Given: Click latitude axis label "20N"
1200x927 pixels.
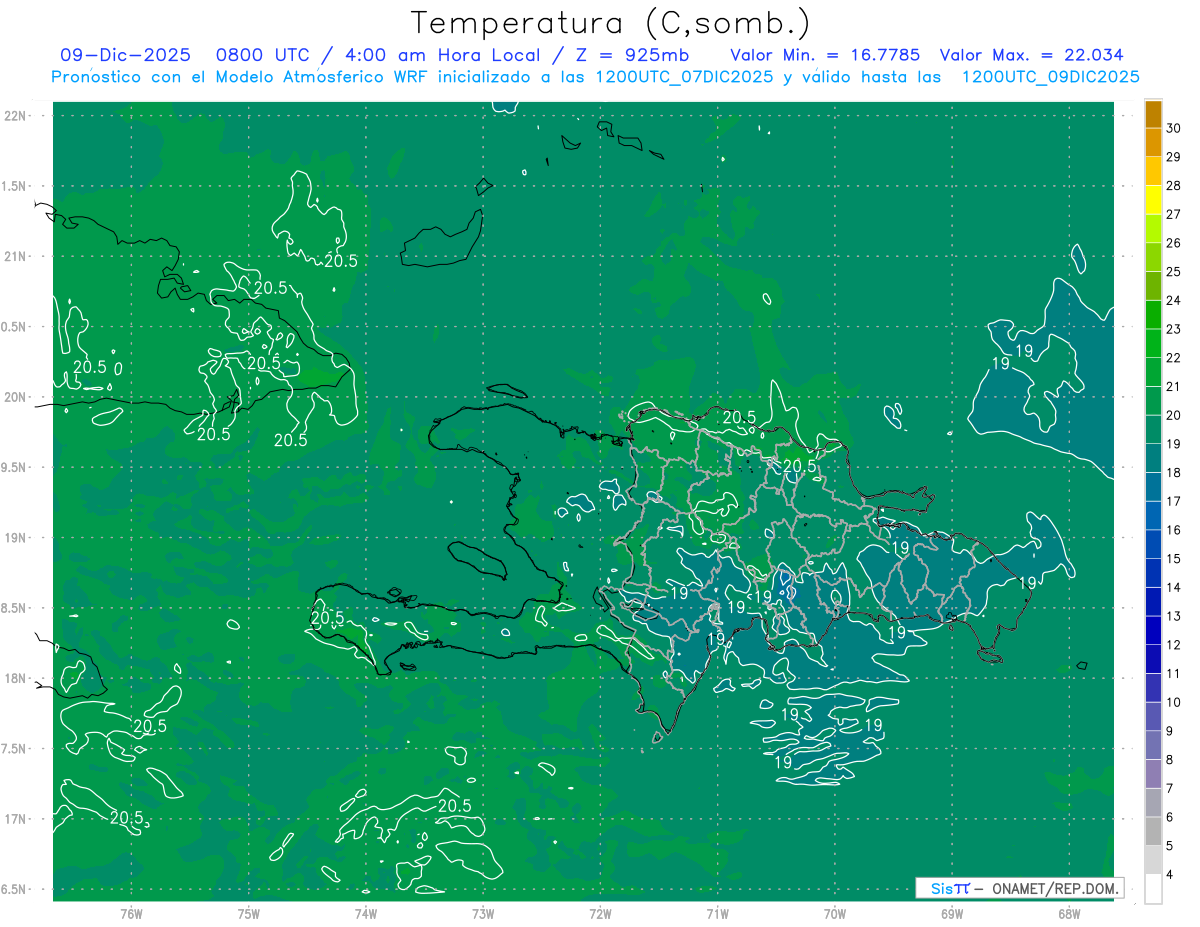Looking at the screenshot, I should [x=17, y=397].
